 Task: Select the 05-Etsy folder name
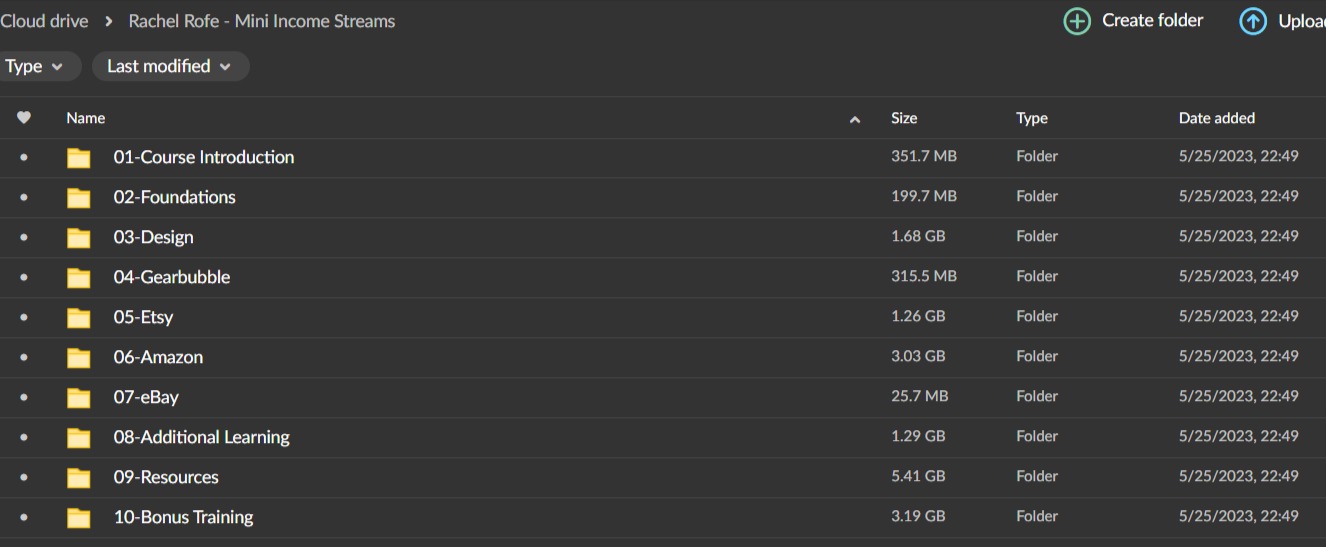[x=143, y=317]
